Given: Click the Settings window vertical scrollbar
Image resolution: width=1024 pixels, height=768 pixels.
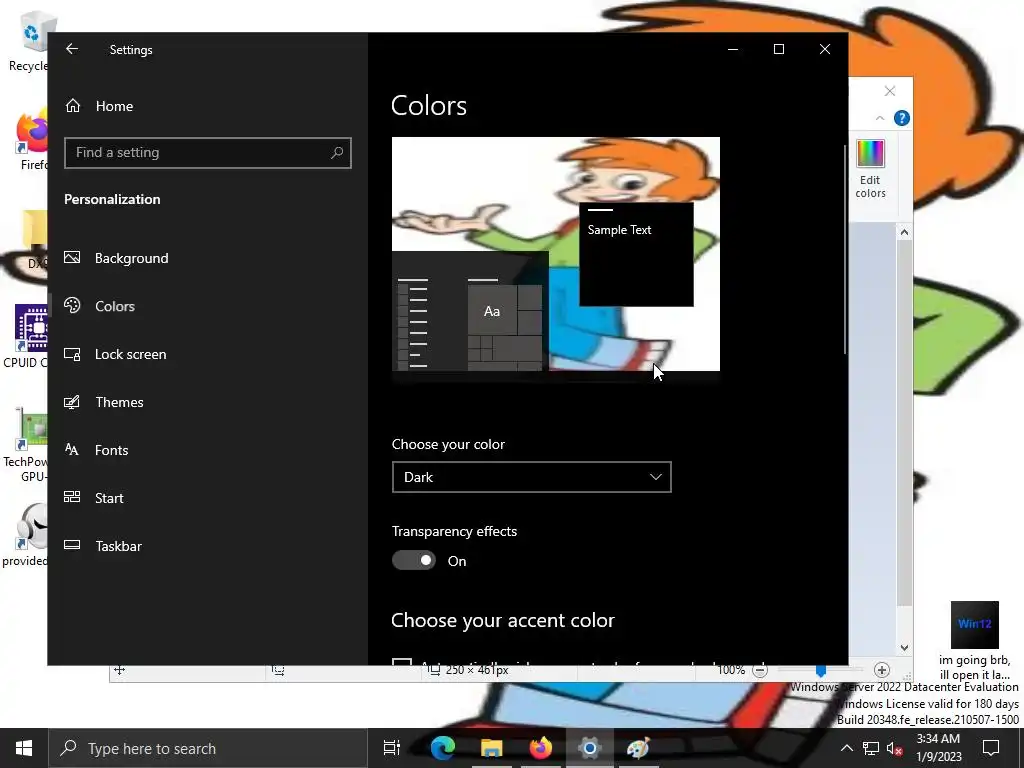Looking at the screenshot, I should click(x=844, y=248).
